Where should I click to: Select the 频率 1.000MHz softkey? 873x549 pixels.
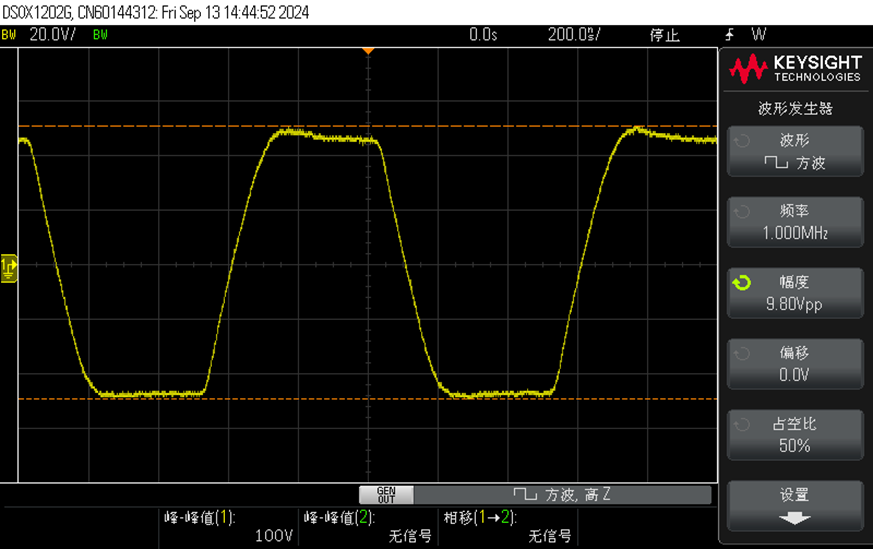coord(795,222)
